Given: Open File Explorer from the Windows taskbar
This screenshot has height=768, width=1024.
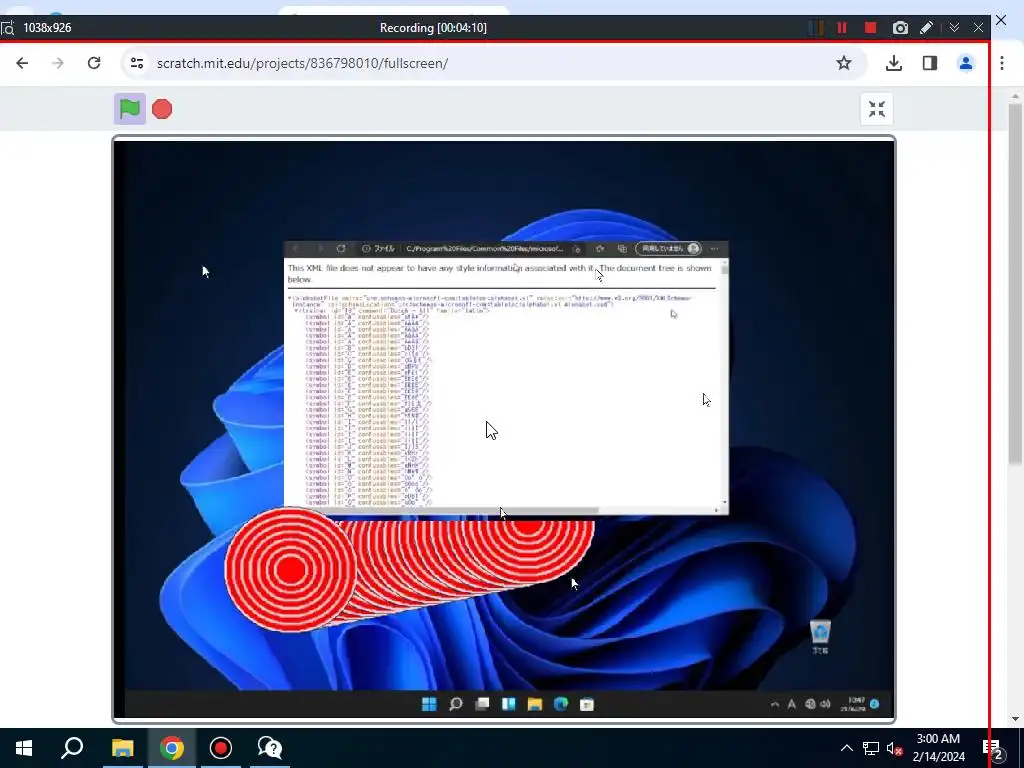Looking at the screenshot, I should pos(122,748).
